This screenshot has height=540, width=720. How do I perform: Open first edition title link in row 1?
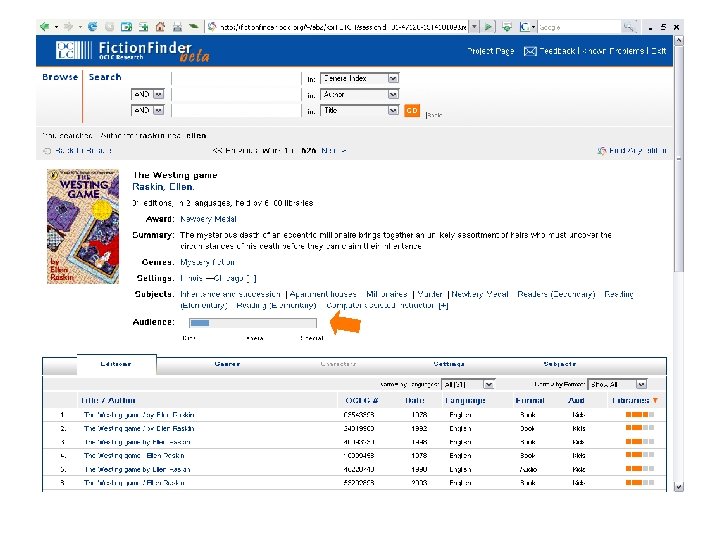[x=139, y=415]
